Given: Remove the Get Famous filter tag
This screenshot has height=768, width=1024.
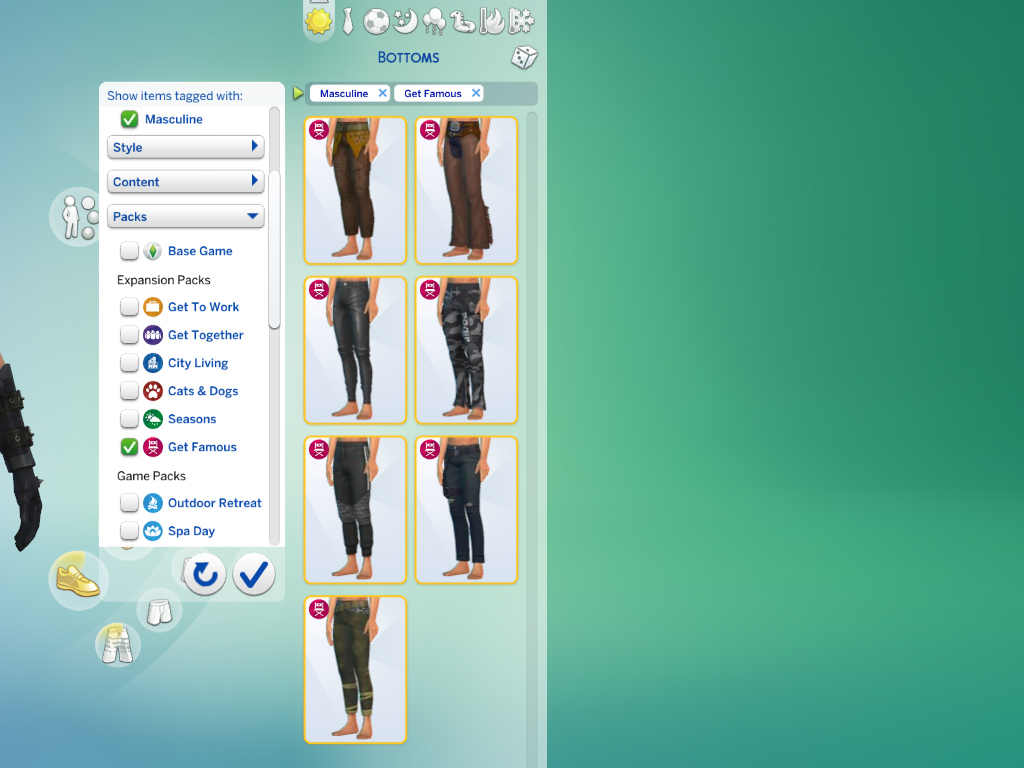Looking at the screenshot, I should [476, 93].
